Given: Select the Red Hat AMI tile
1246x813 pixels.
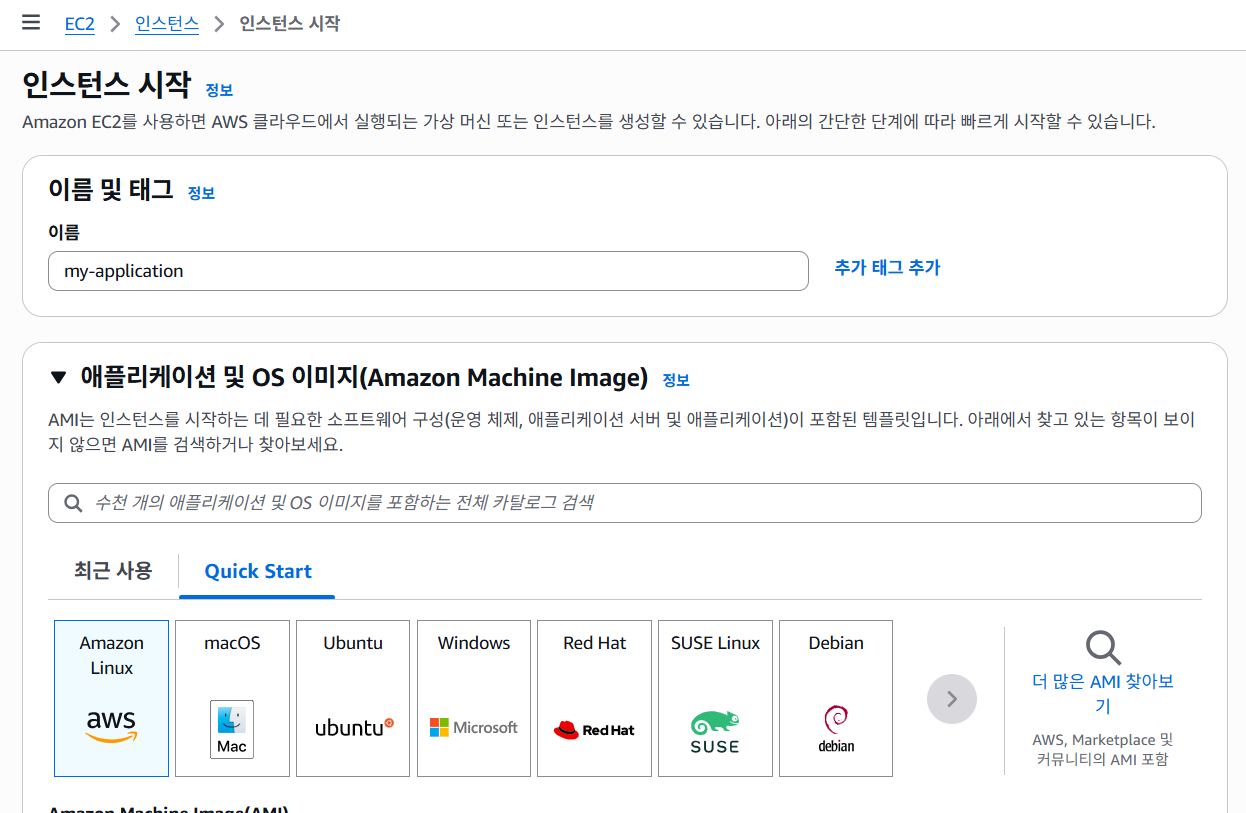Looking at the screenshot, I should pyautogui.click(x=594, y=698).
